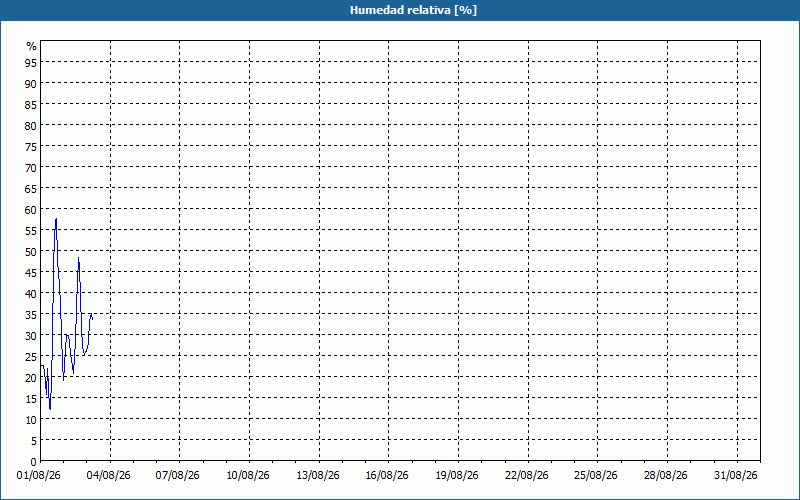Click the 50 value on the vertical axis
The image size is (800, 500).
[31, 252]
